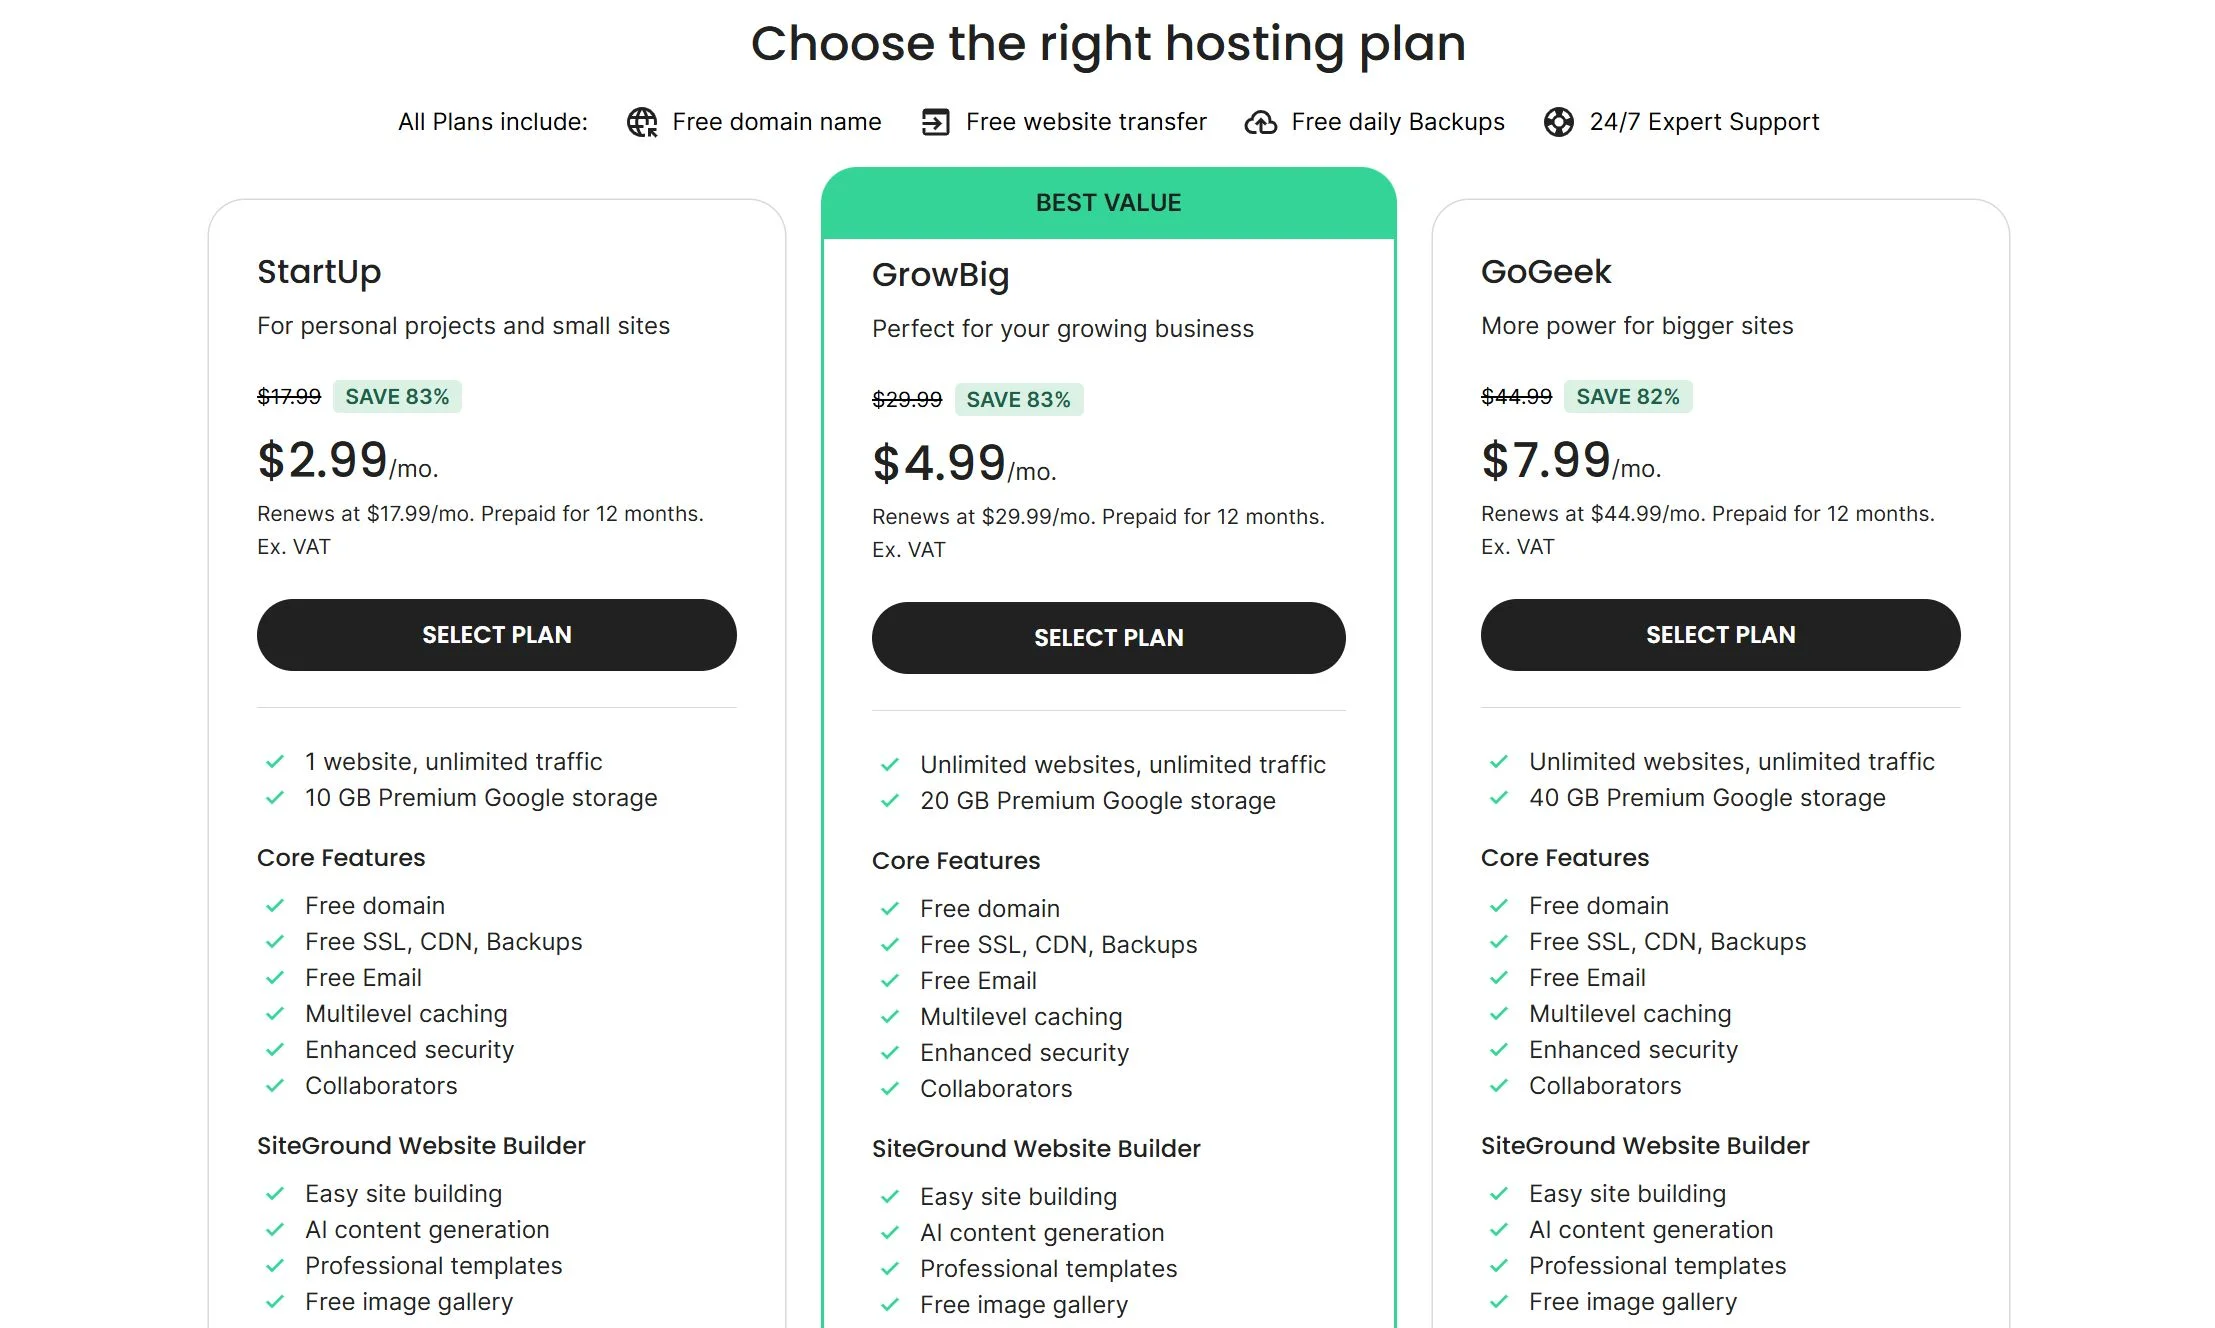Click the checkmark beside StartUp's Free domain
Screen dimensions: 2215x1328
pos(273,904)
